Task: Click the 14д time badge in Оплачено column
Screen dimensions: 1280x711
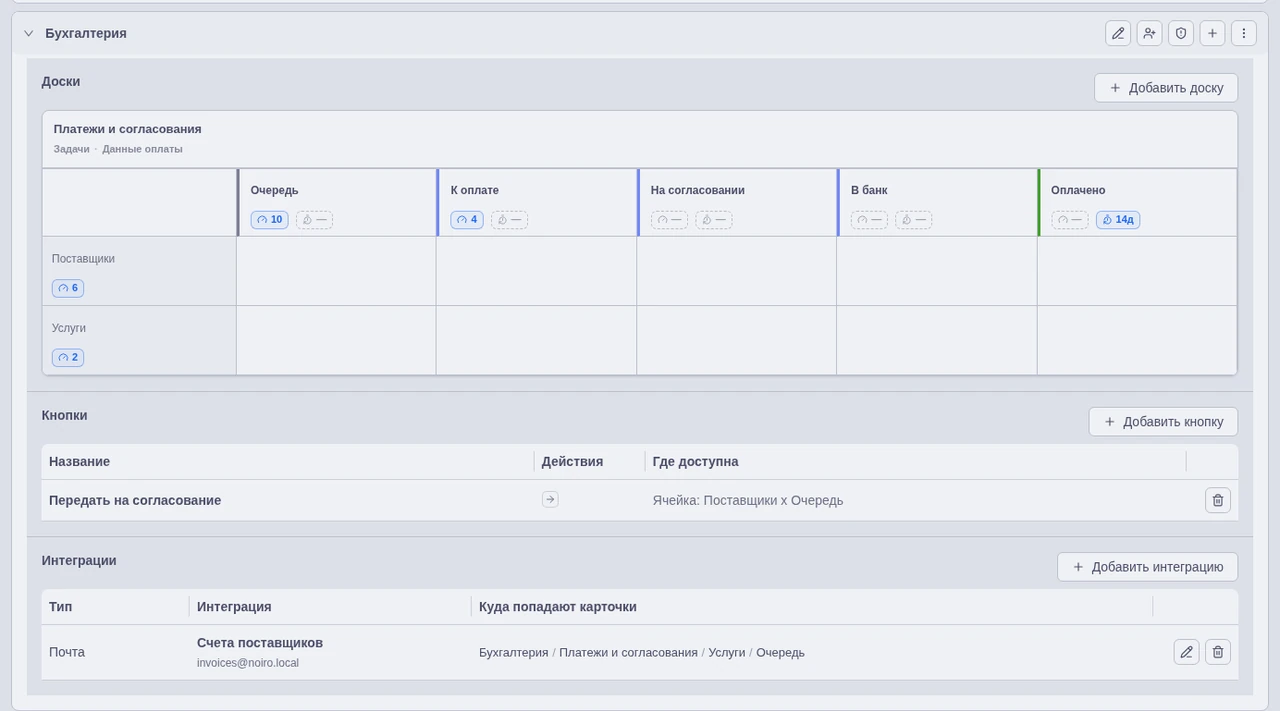Action: pos(1118,220)
